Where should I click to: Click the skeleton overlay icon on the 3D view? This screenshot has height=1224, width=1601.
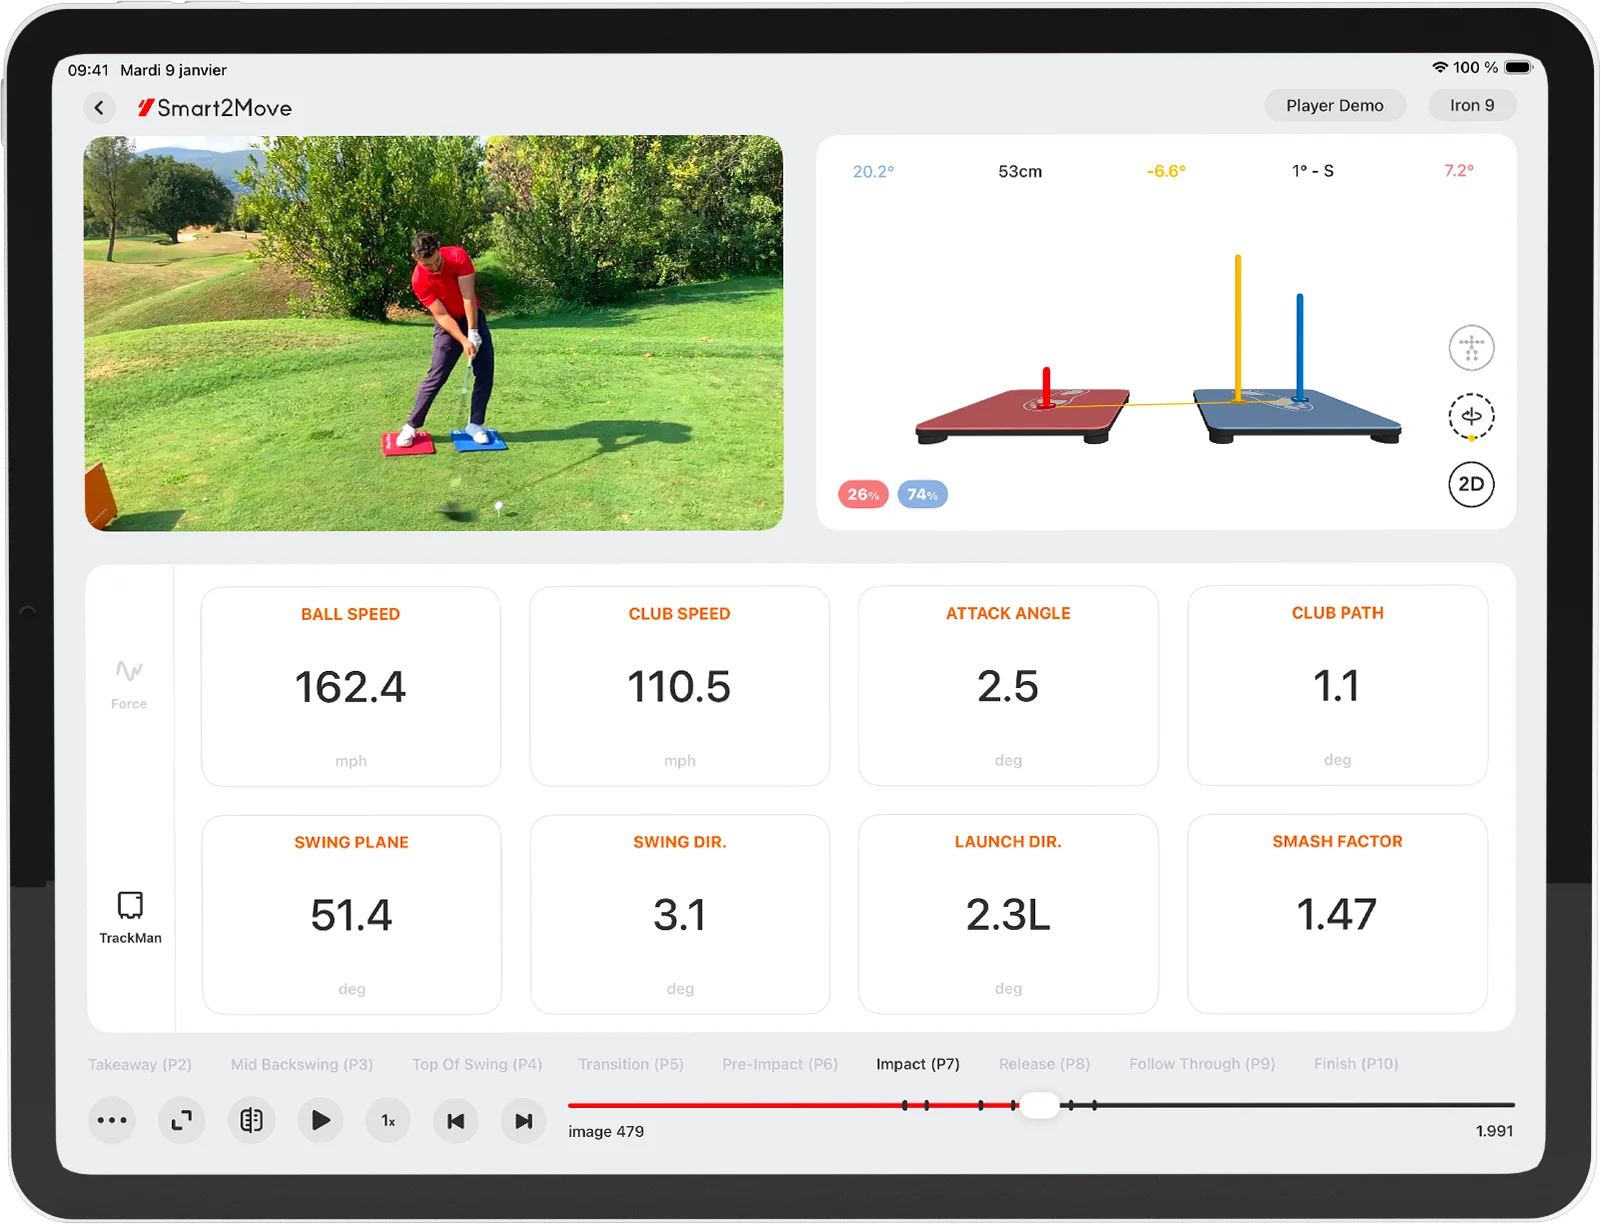(x=1471, y=348)
